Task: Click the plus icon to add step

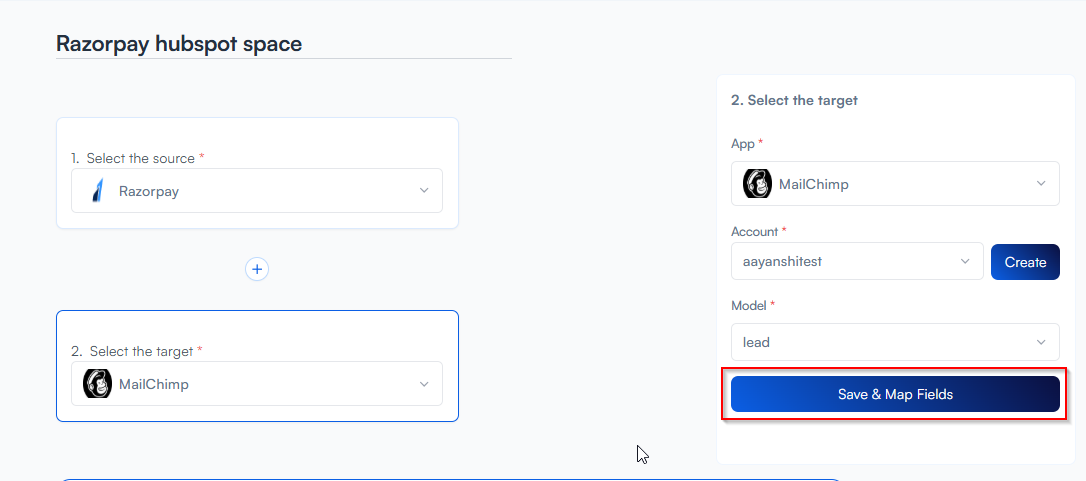Action: [257, 269]
